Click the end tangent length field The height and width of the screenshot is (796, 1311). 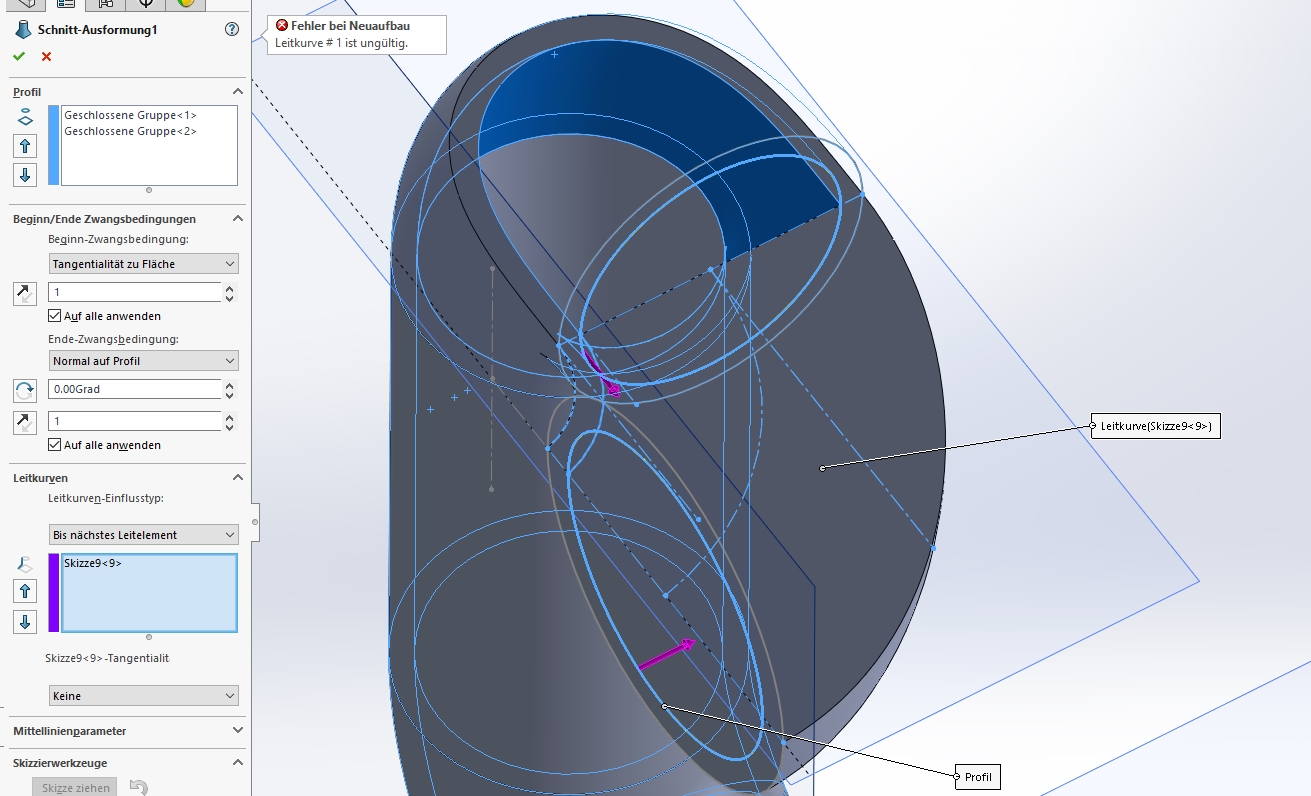[134, 421]
